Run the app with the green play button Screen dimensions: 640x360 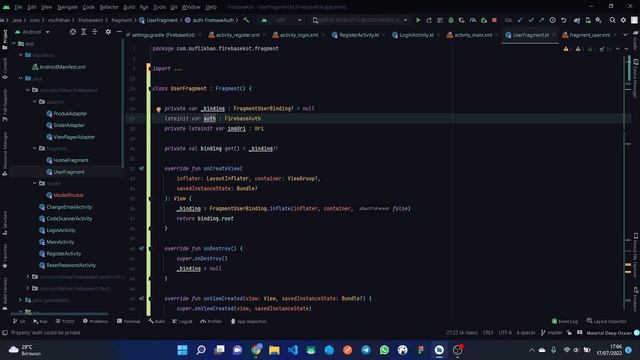418,20
